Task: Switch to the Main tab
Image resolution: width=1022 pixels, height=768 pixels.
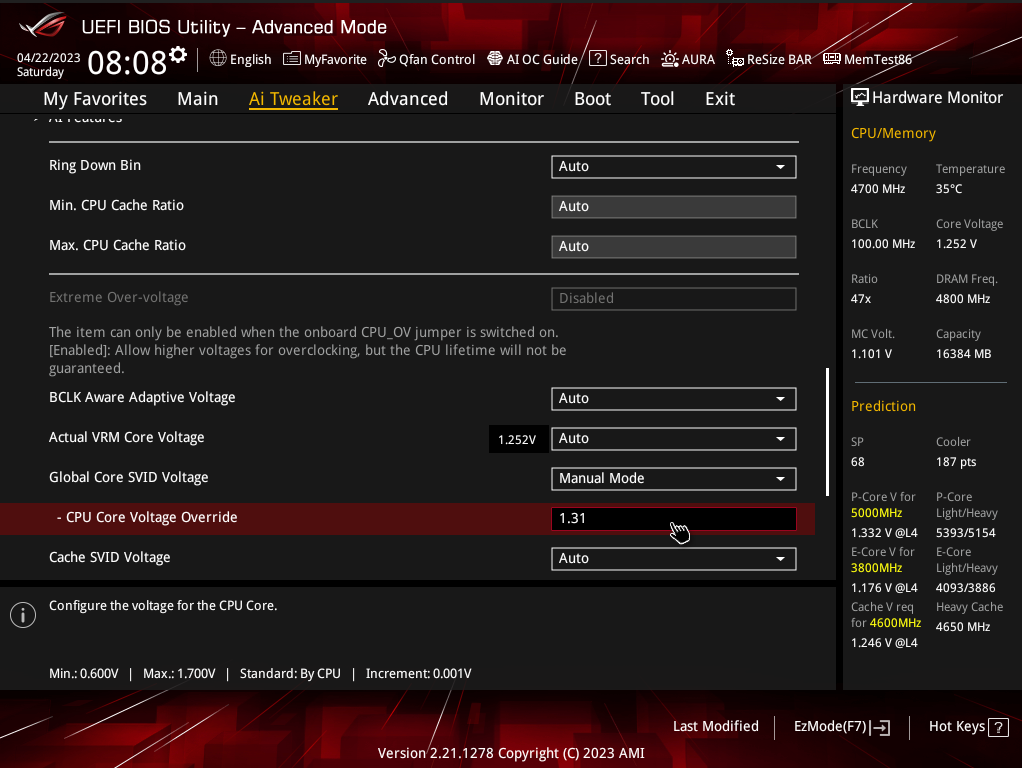Action: (197, 98)
